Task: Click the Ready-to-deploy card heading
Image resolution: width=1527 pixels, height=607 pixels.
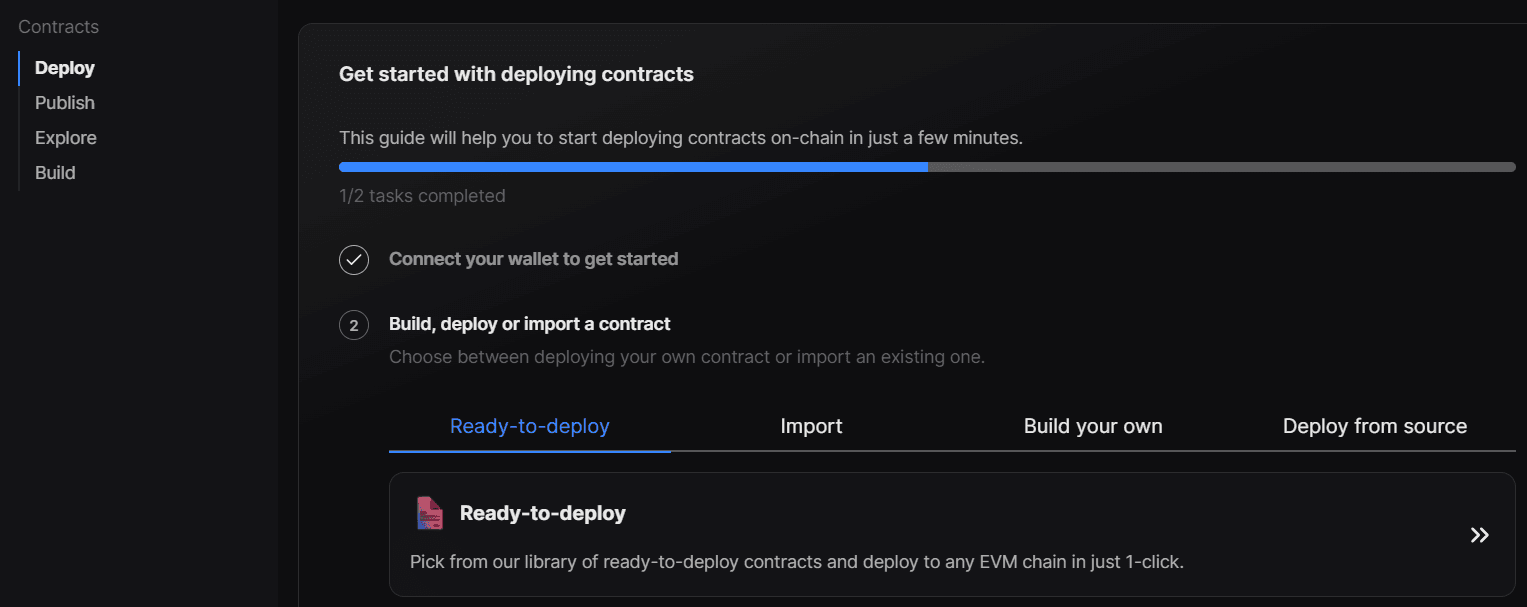Action: pyautogui.click(x=543, y=513)
